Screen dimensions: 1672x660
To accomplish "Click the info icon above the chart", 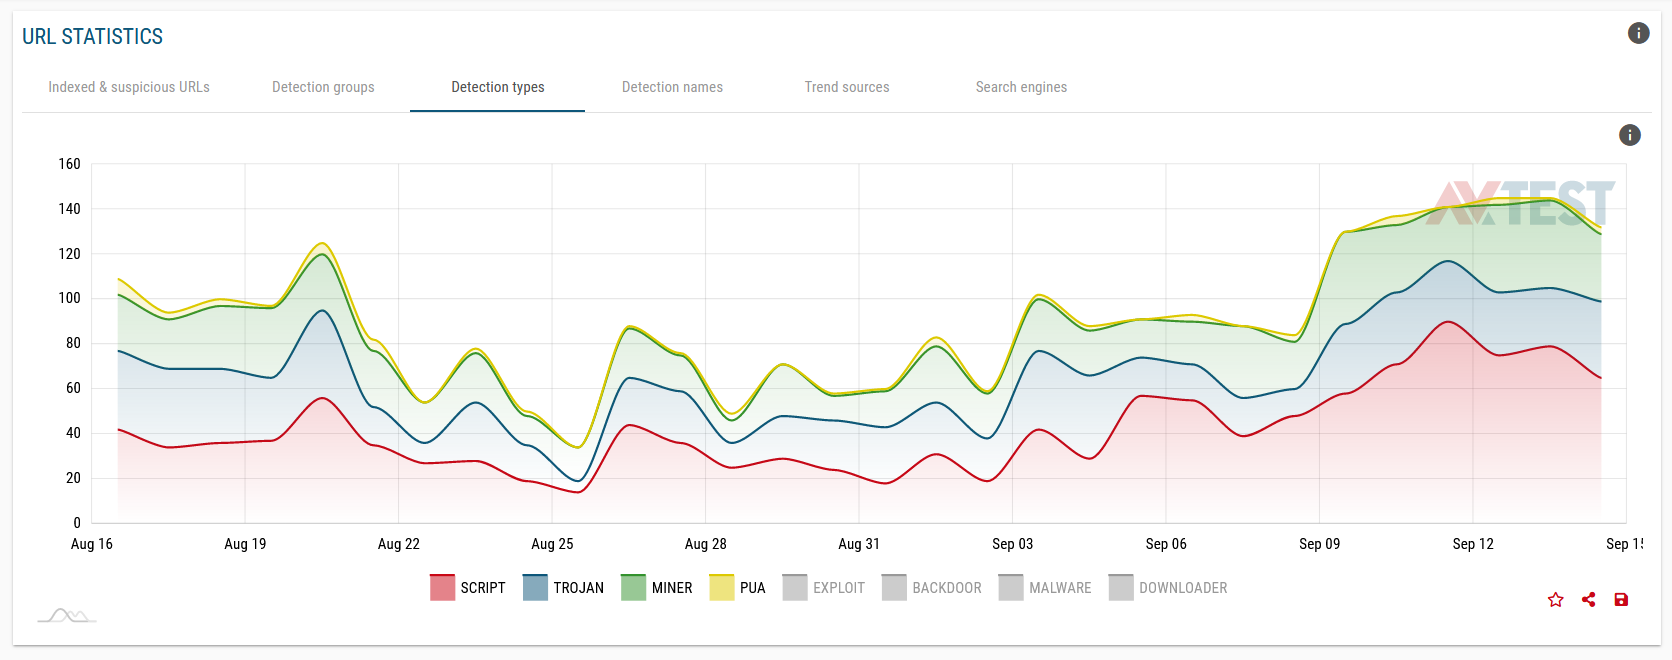I will (1629, 135).
